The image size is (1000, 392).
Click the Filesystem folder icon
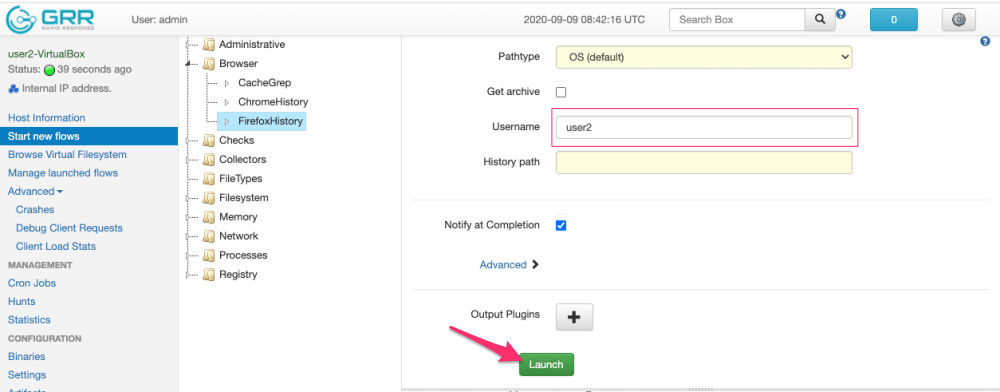(209, 198)
